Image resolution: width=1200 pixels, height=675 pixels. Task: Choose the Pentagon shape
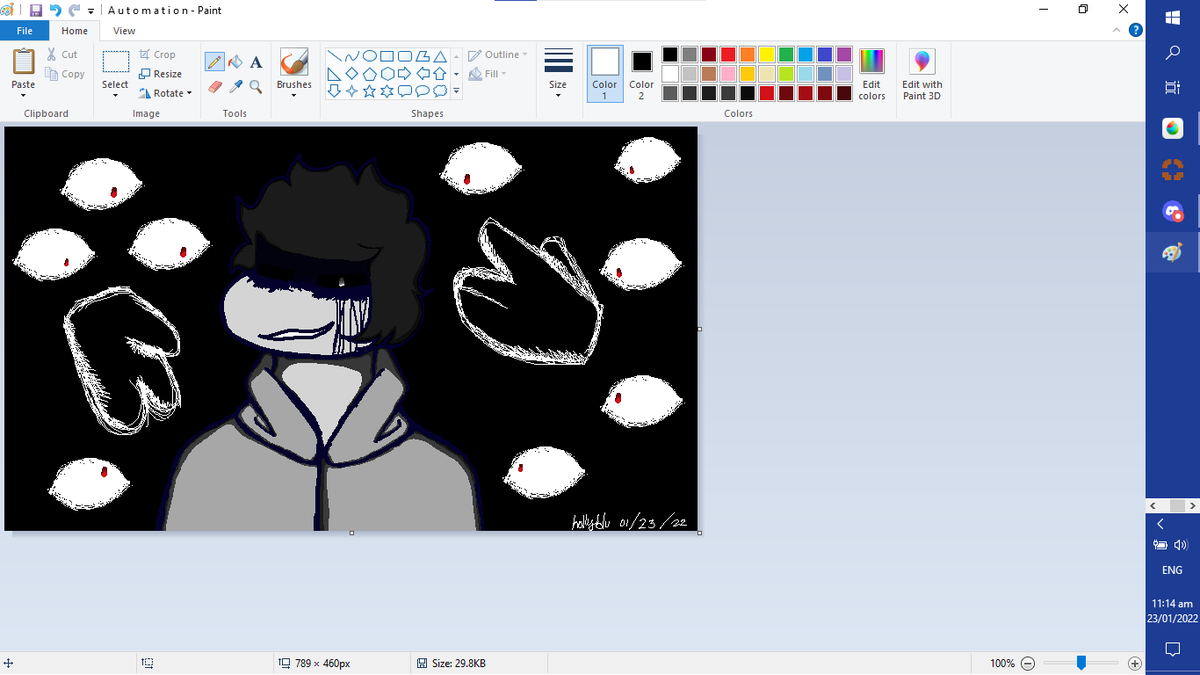point(370,73)
